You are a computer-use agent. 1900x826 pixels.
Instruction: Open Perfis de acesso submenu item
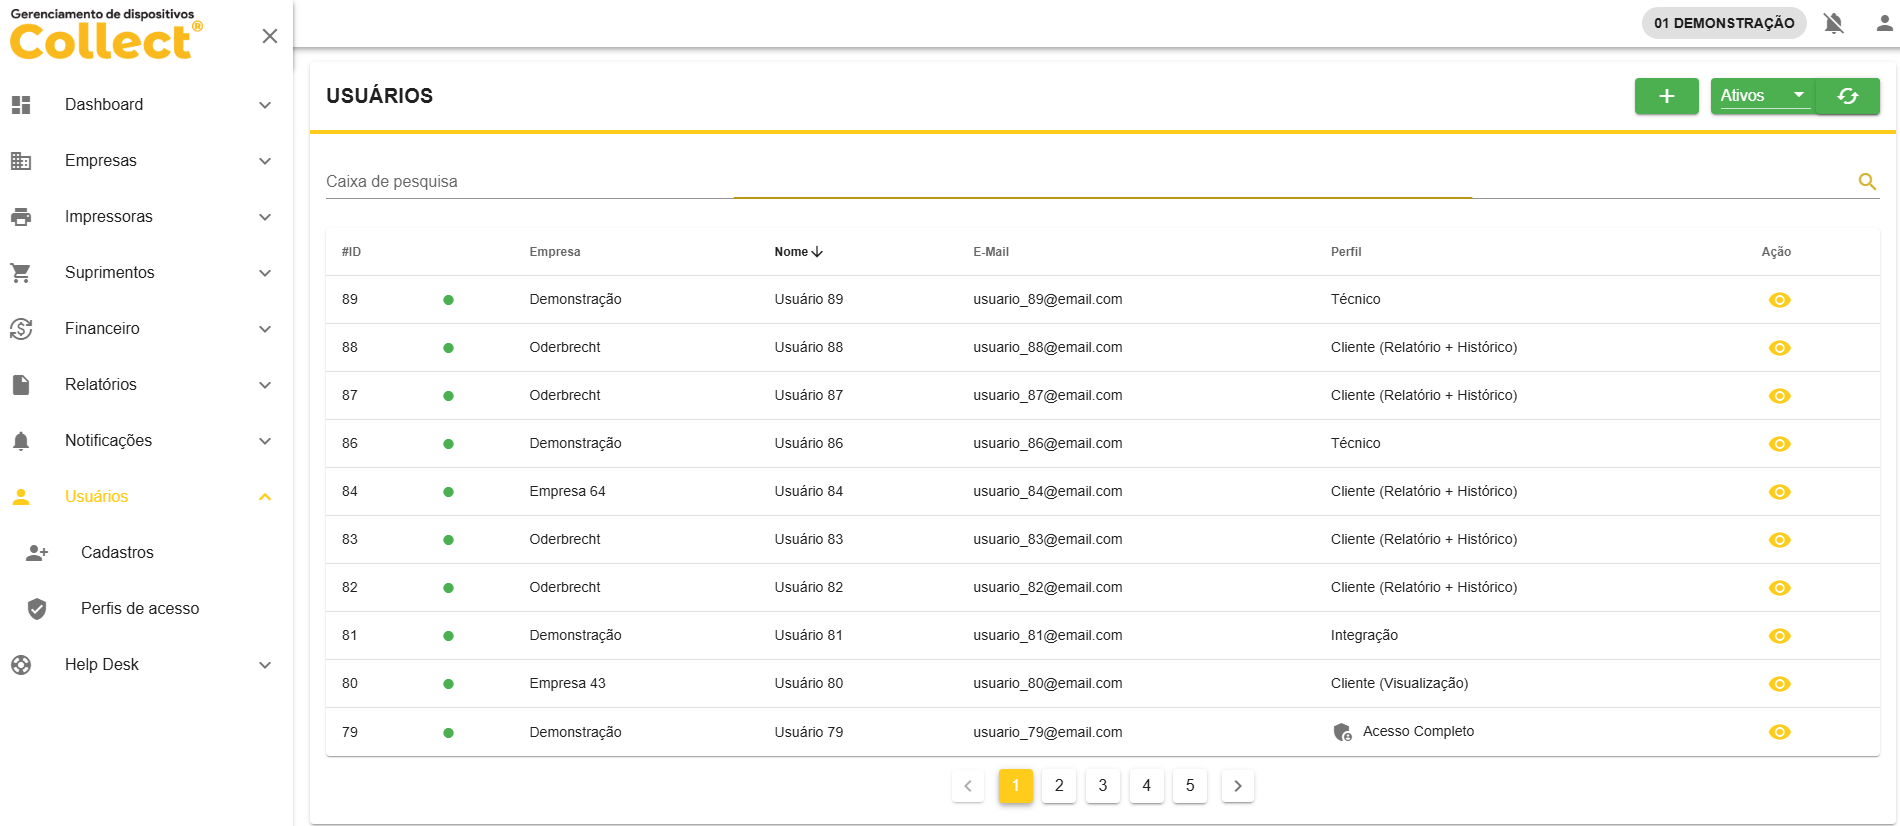(x=140, y=609)
